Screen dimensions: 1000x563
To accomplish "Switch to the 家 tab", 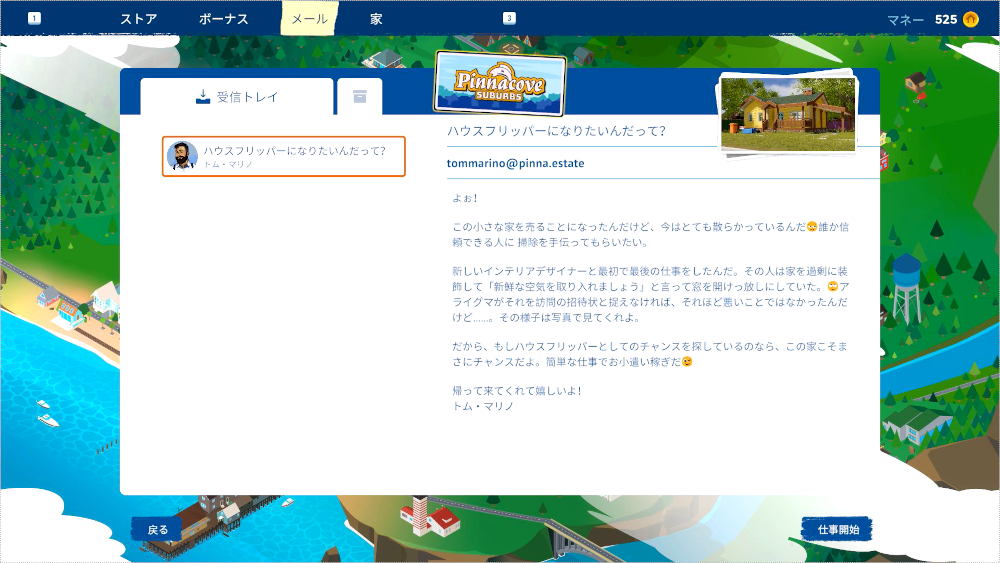I will (376, 19).
